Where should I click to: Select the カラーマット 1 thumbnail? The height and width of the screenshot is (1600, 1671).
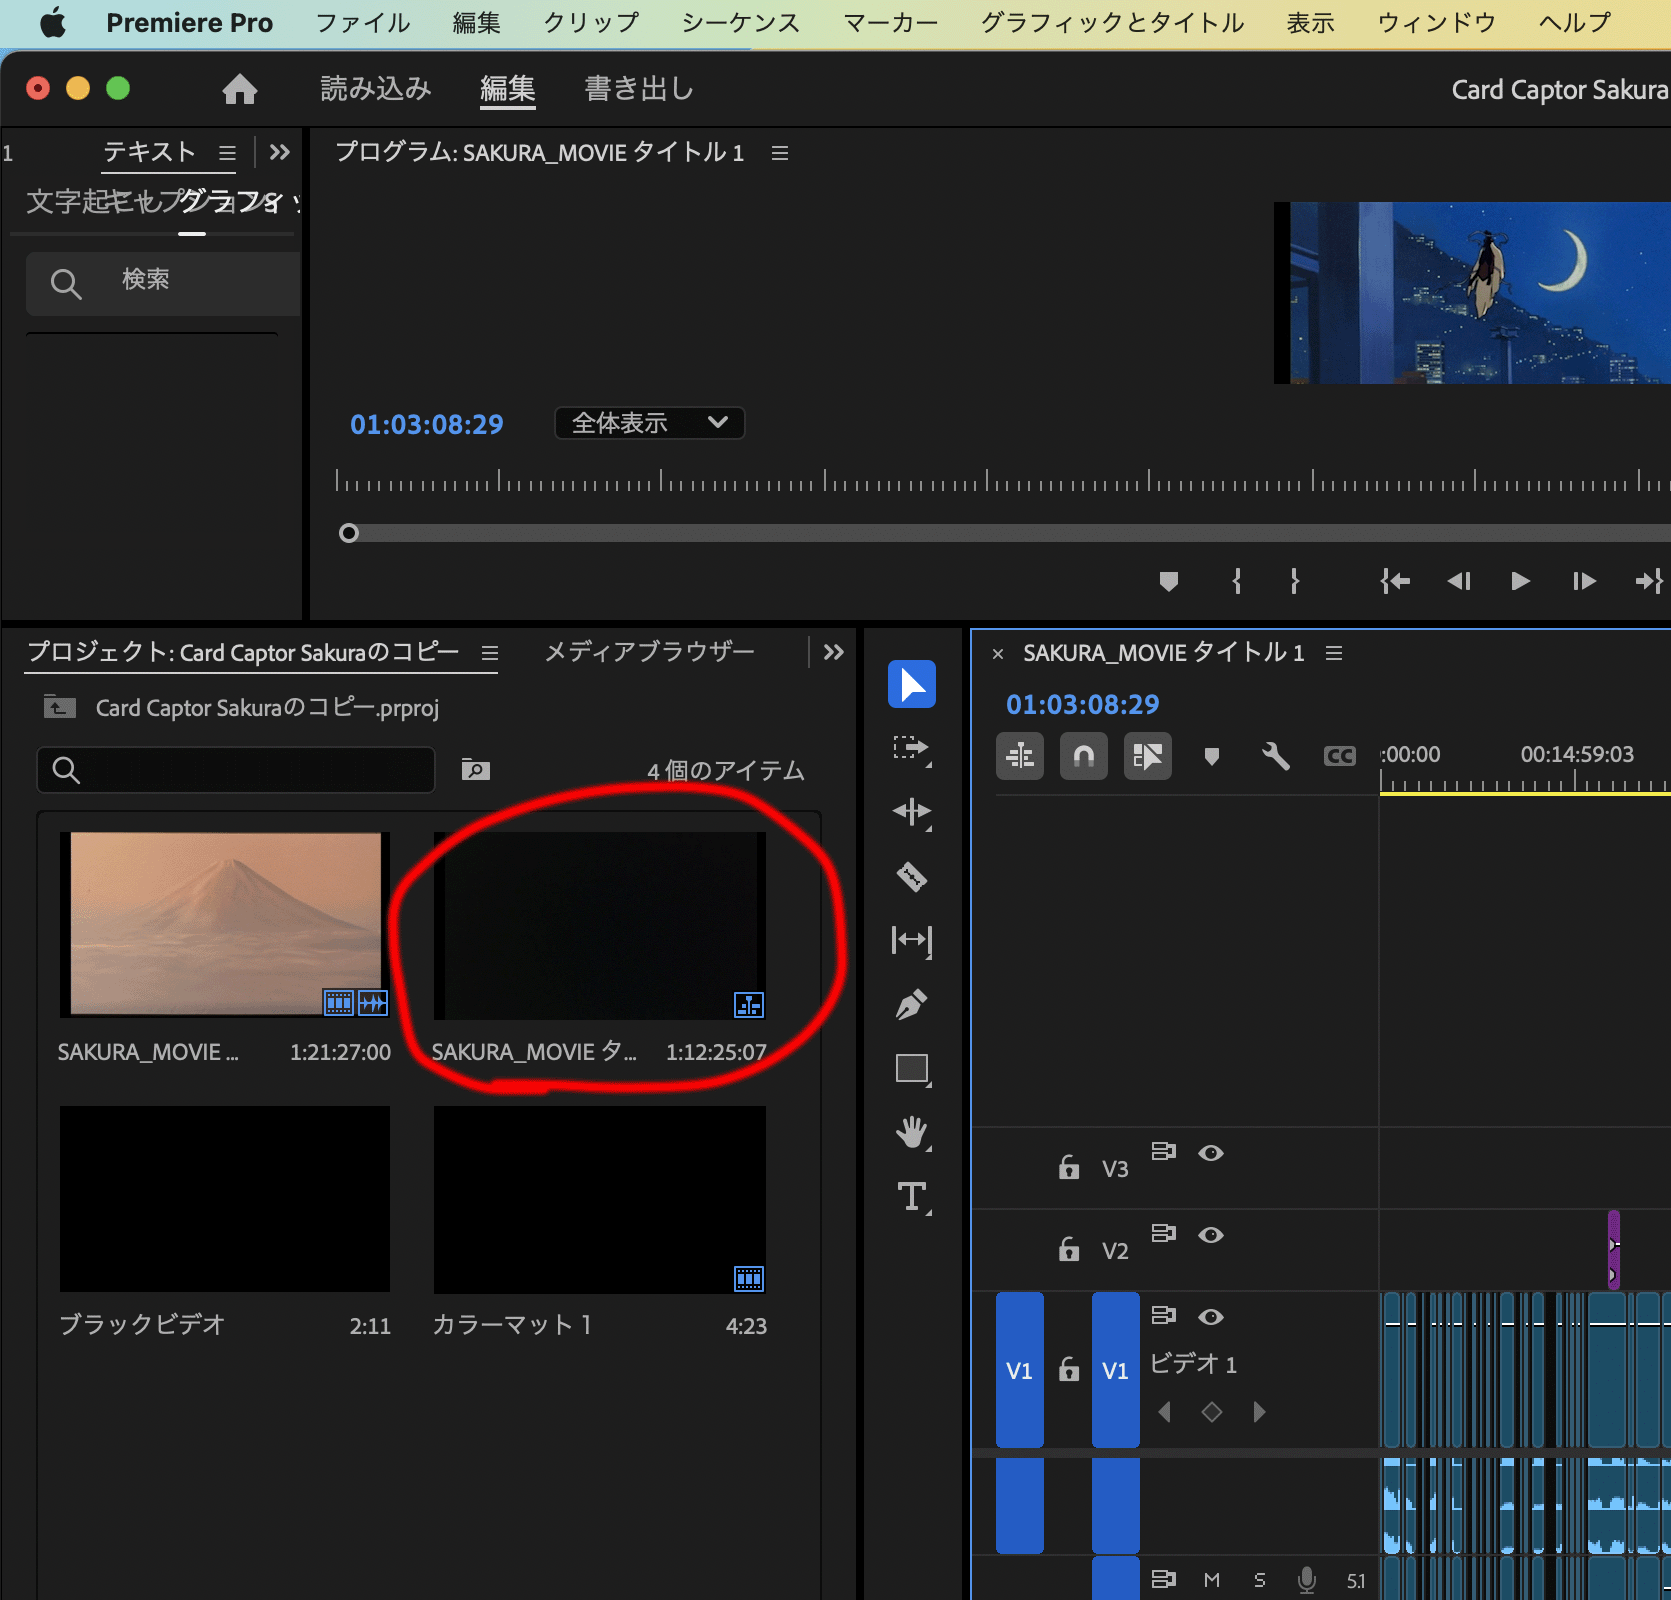tap(598, 1199)
